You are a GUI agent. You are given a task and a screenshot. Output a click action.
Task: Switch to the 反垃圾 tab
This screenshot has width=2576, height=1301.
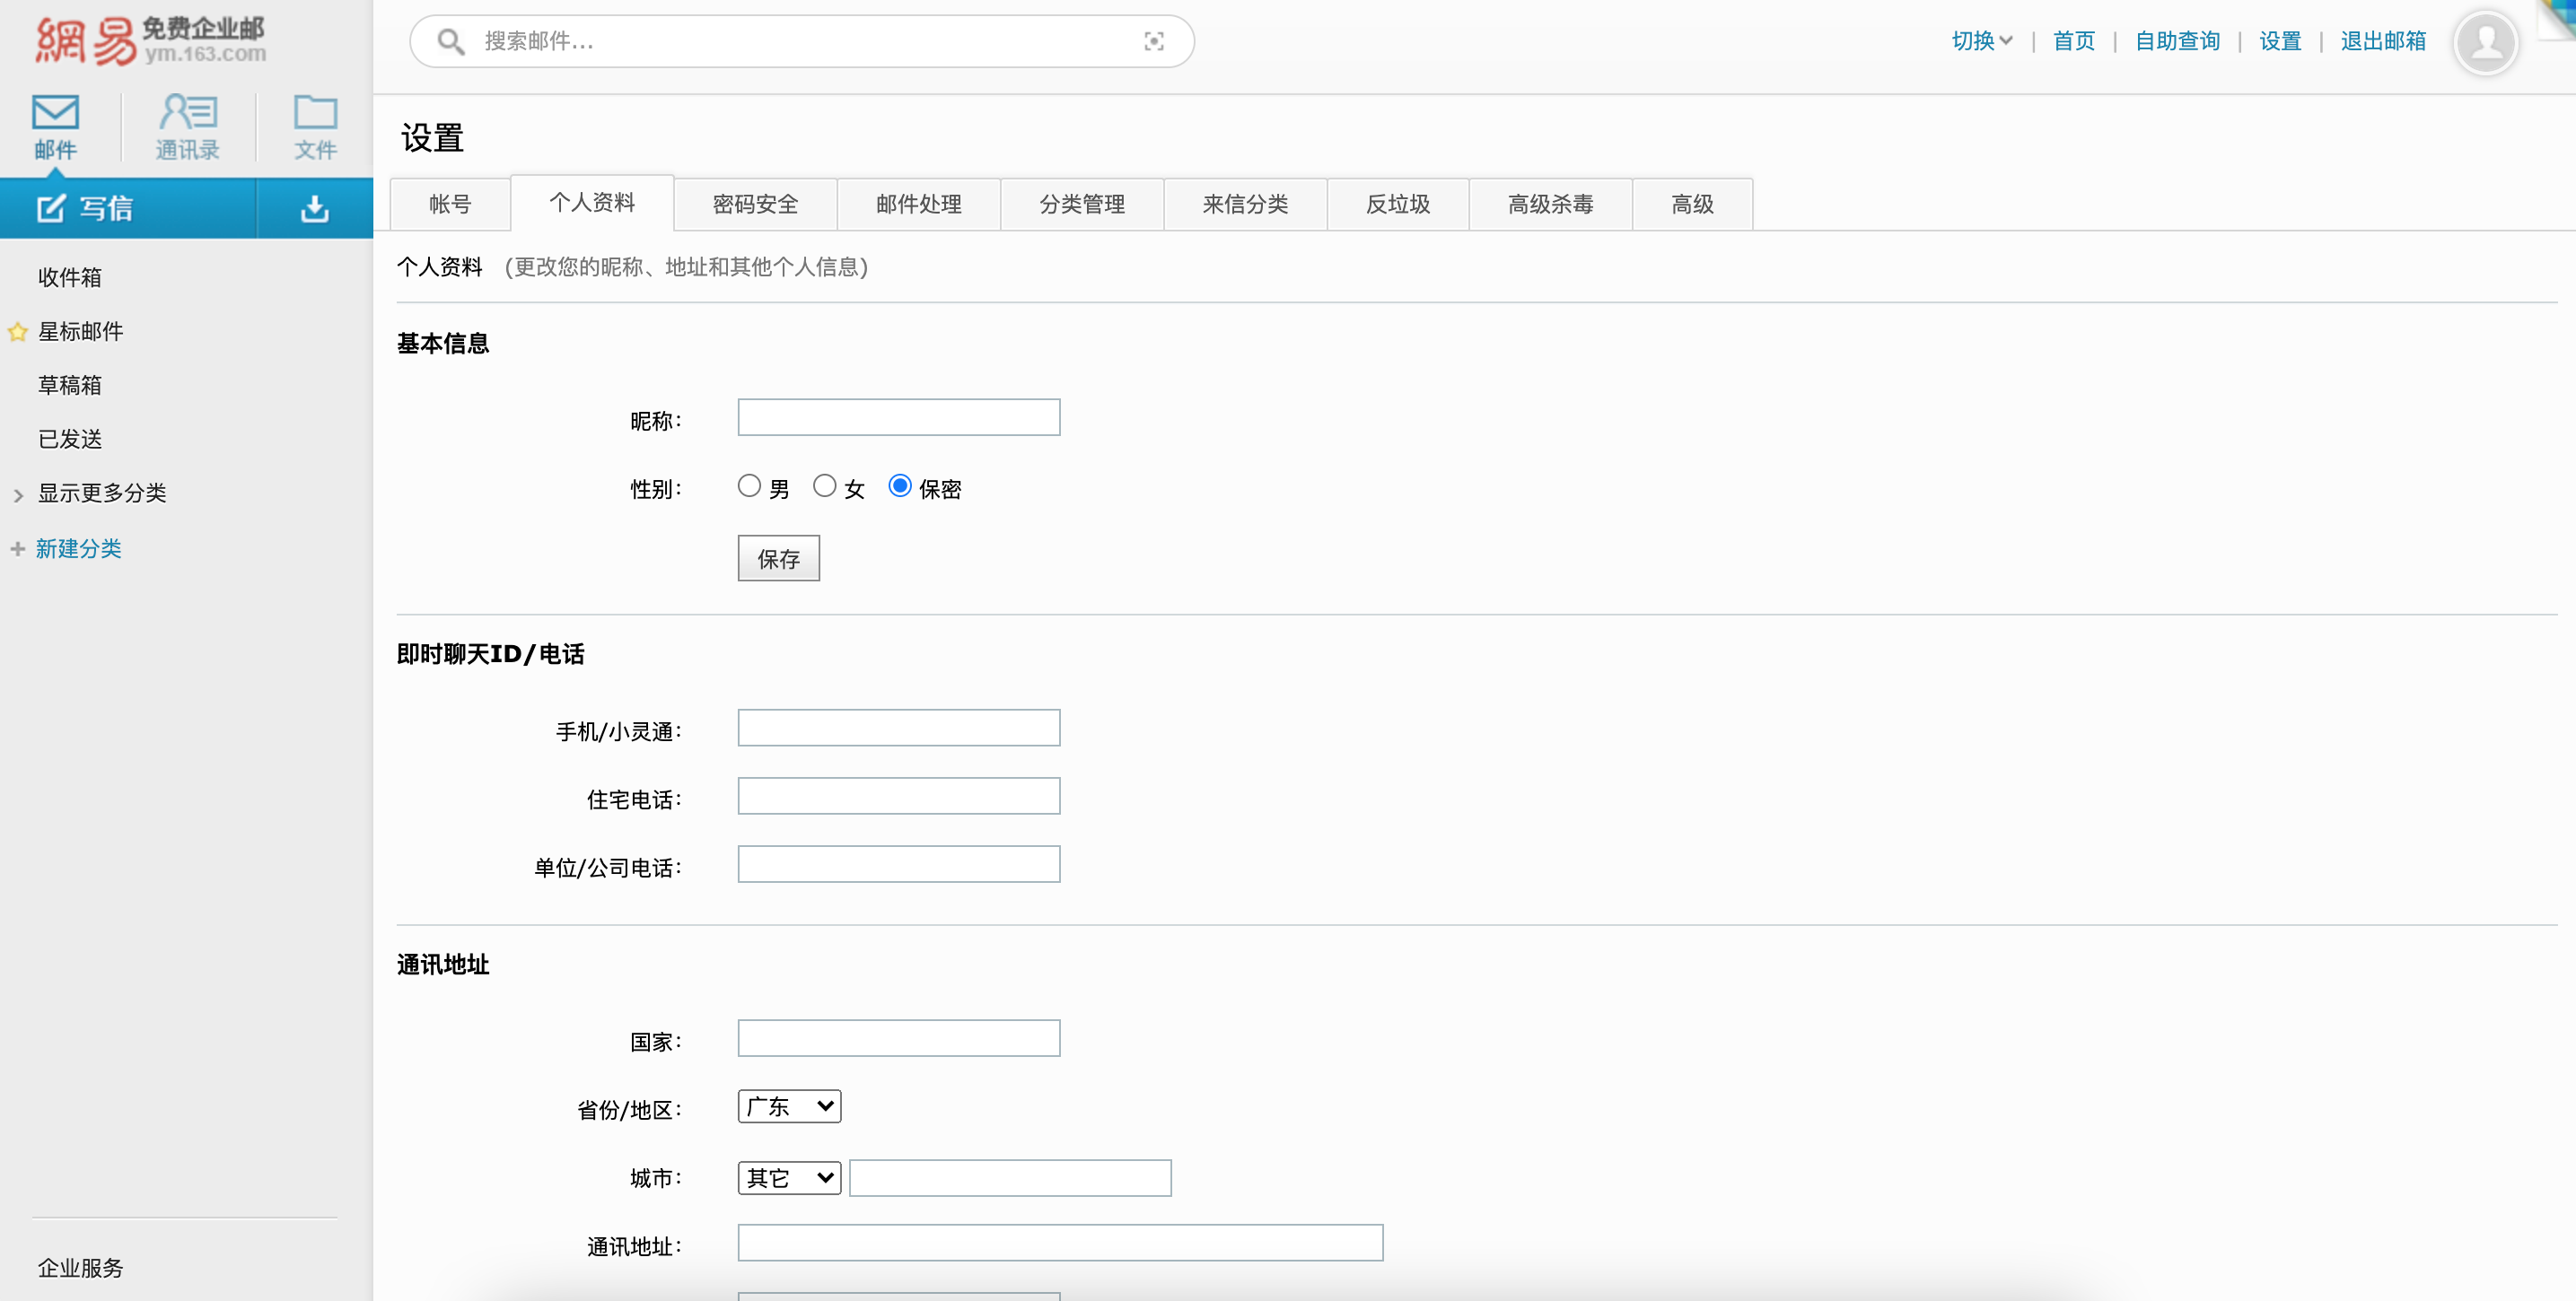1398,204
